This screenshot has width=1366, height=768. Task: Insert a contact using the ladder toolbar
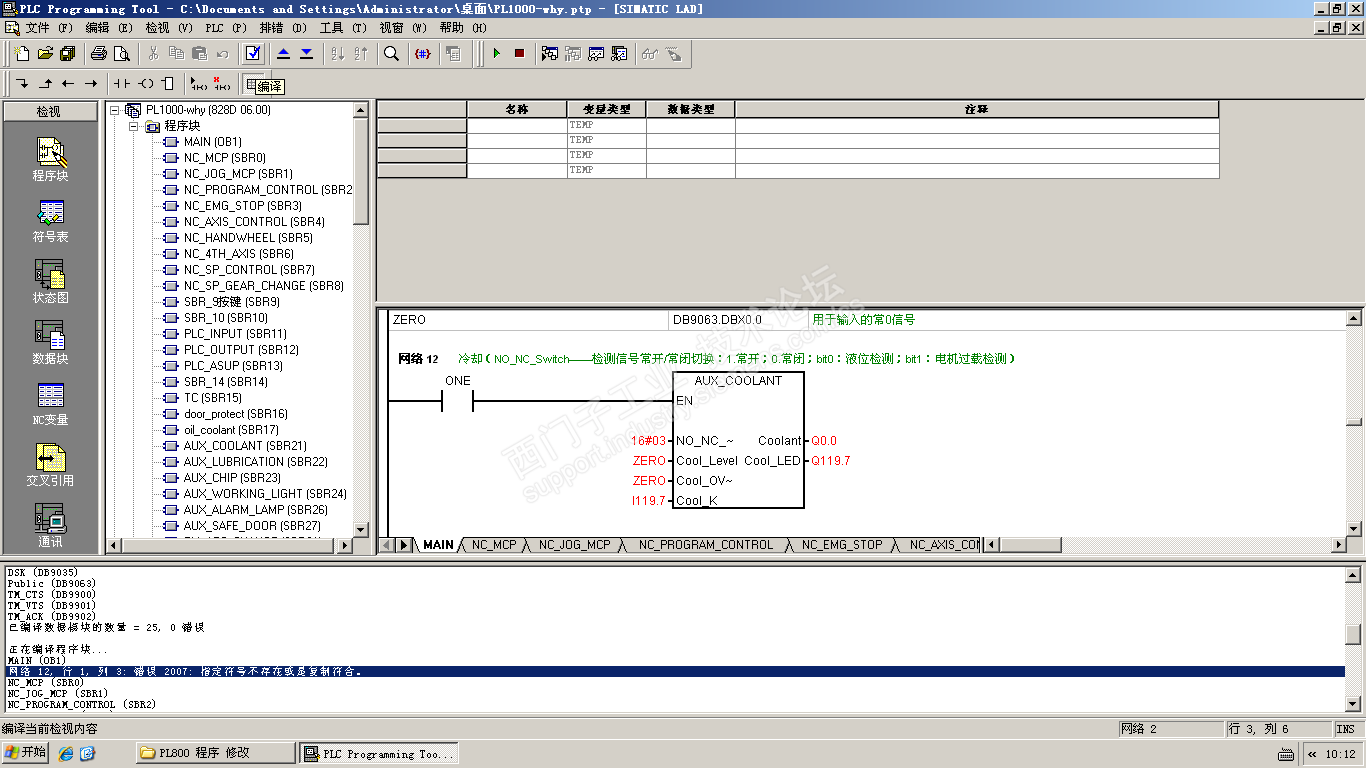[x=122, y=83]
